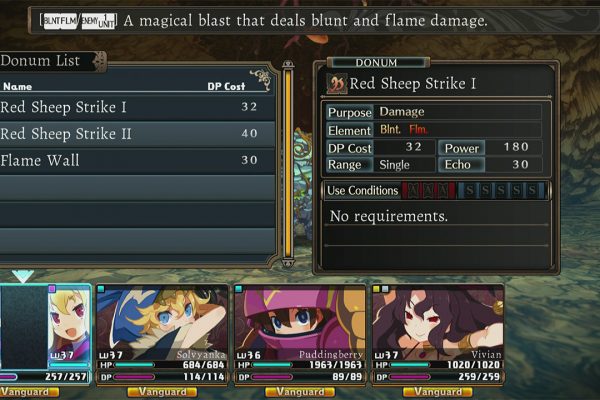The height and width of the screenshot is (400, 600).
Task: Click the BLNT/FLM element tag icon
Action: (60, 21)
